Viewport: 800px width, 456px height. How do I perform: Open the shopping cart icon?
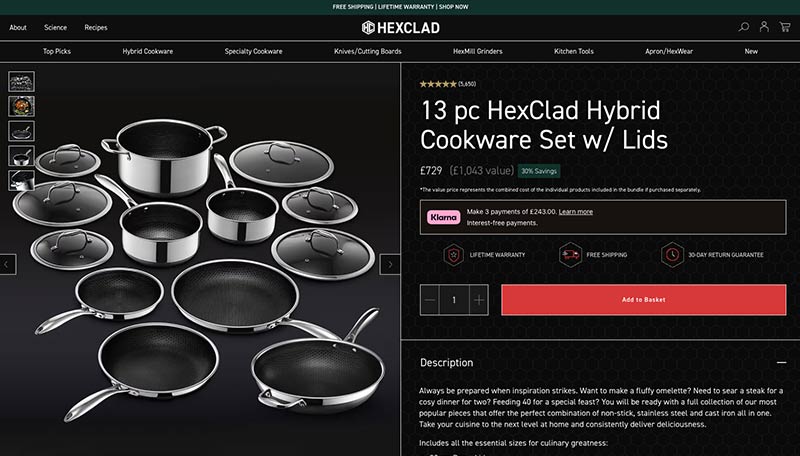785,27
